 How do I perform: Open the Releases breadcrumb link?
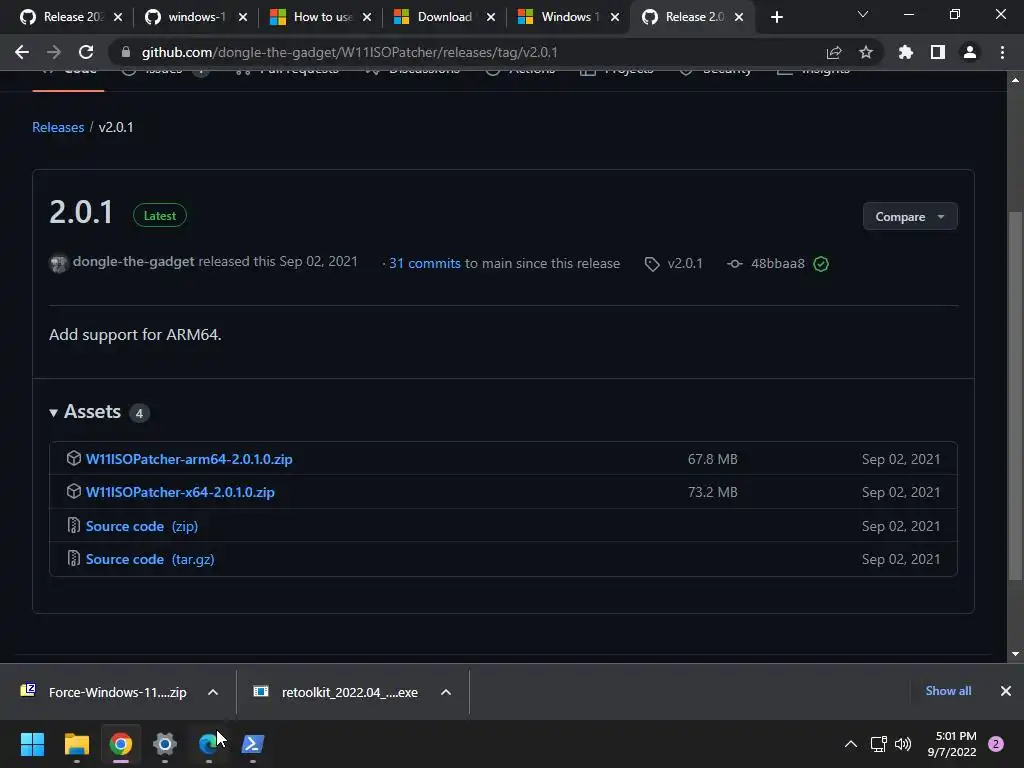[58, 127]
